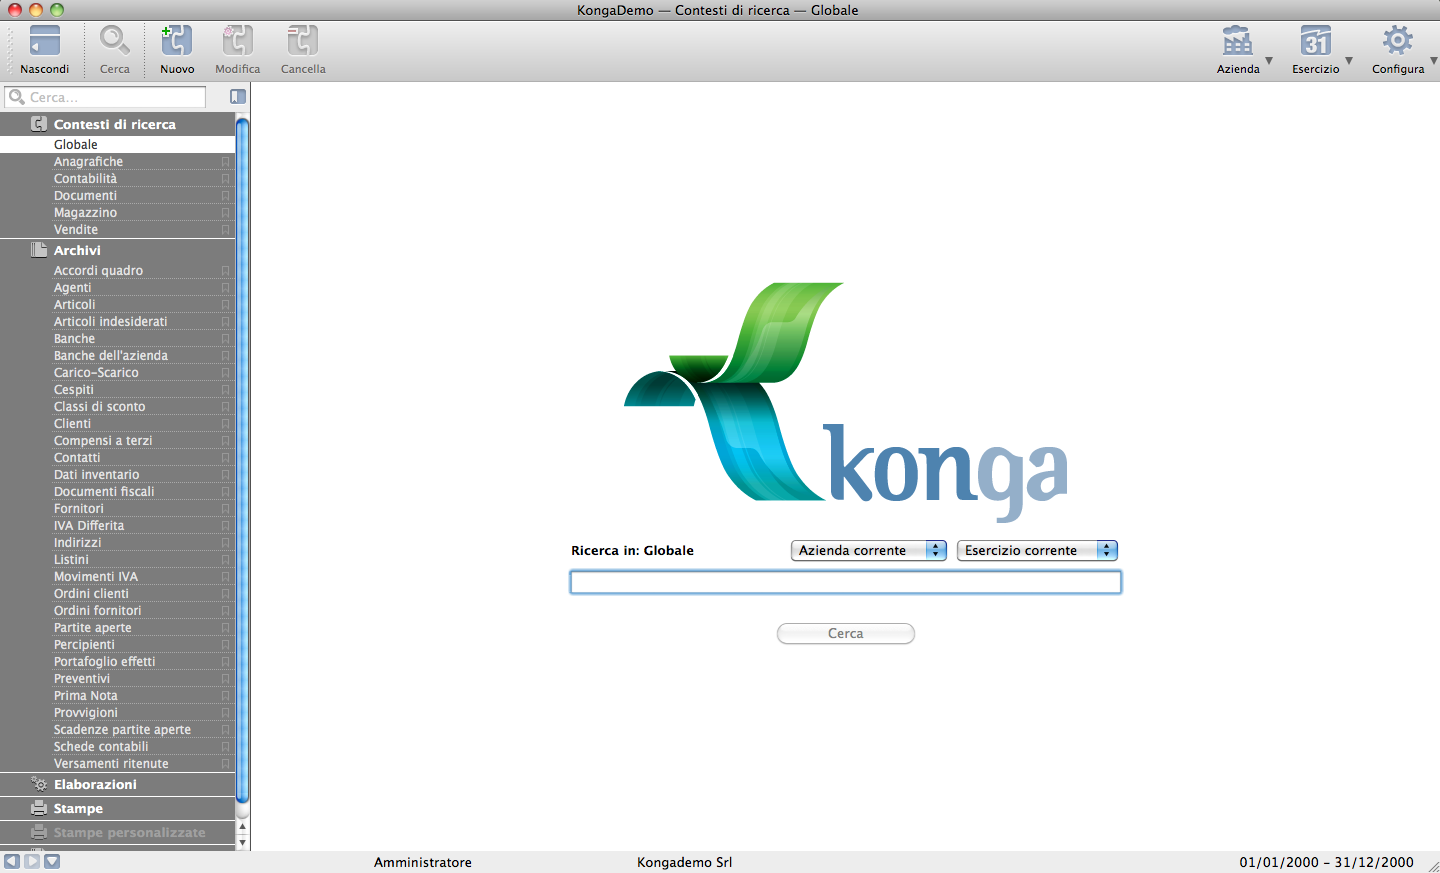This screenshot has width=1440, height=873.
Task: Toggle bookmark flag for Anagrafiche
Action: tap(225, 162)
